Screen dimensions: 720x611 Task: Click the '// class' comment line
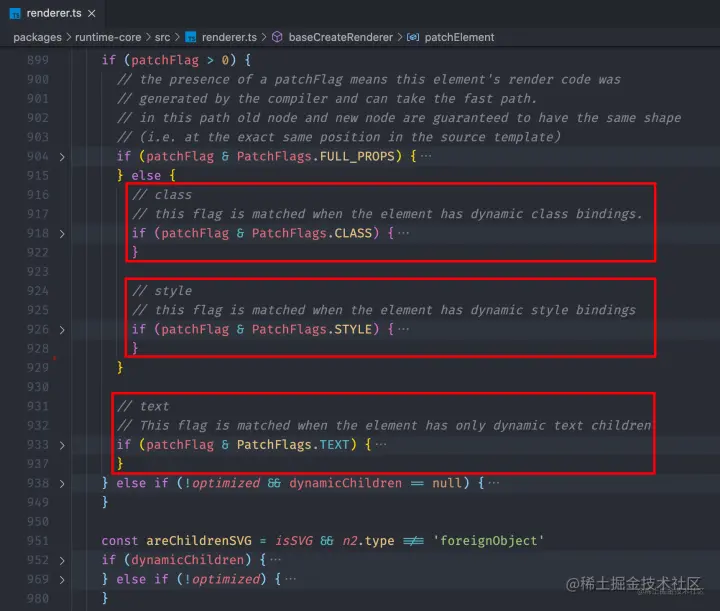(162, 195)
